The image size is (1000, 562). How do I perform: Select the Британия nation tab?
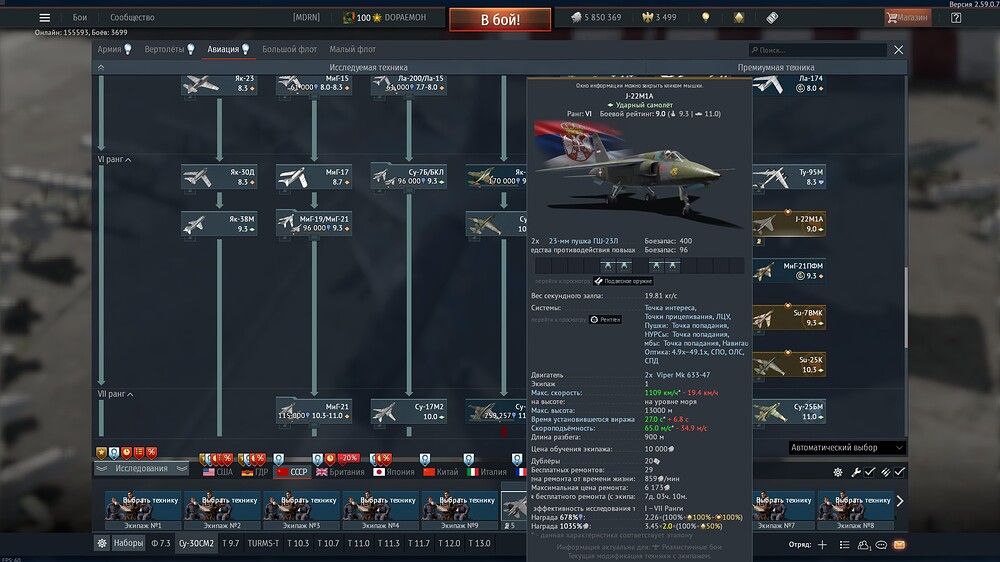tap(340, 472)
